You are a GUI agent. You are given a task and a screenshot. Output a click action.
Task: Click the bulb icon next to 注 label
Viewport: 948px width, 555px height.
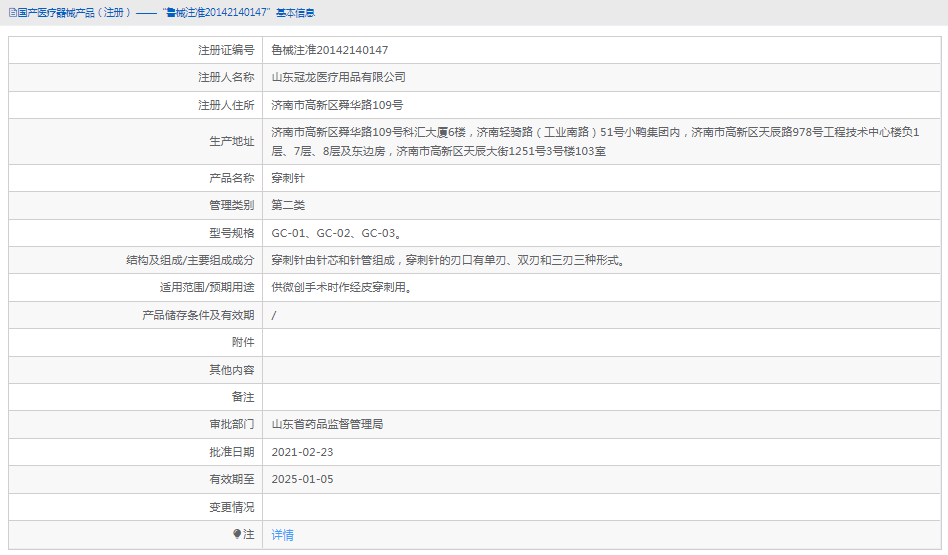237,534
